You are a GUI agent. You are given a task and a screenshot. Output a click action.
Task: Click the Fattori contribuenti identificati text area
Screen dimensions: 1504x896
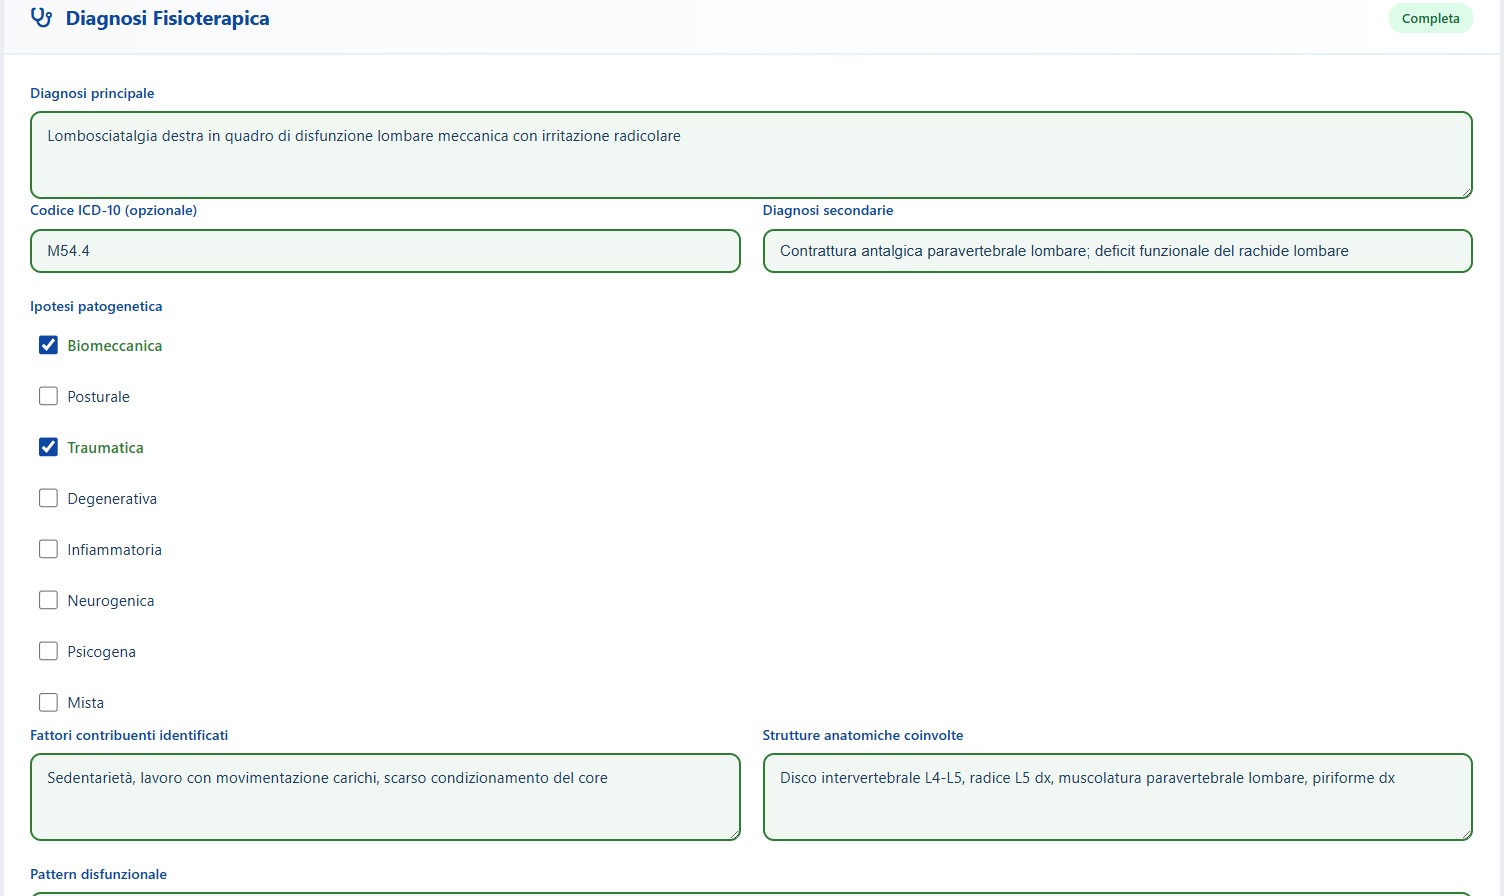click(x=385, y=797)
